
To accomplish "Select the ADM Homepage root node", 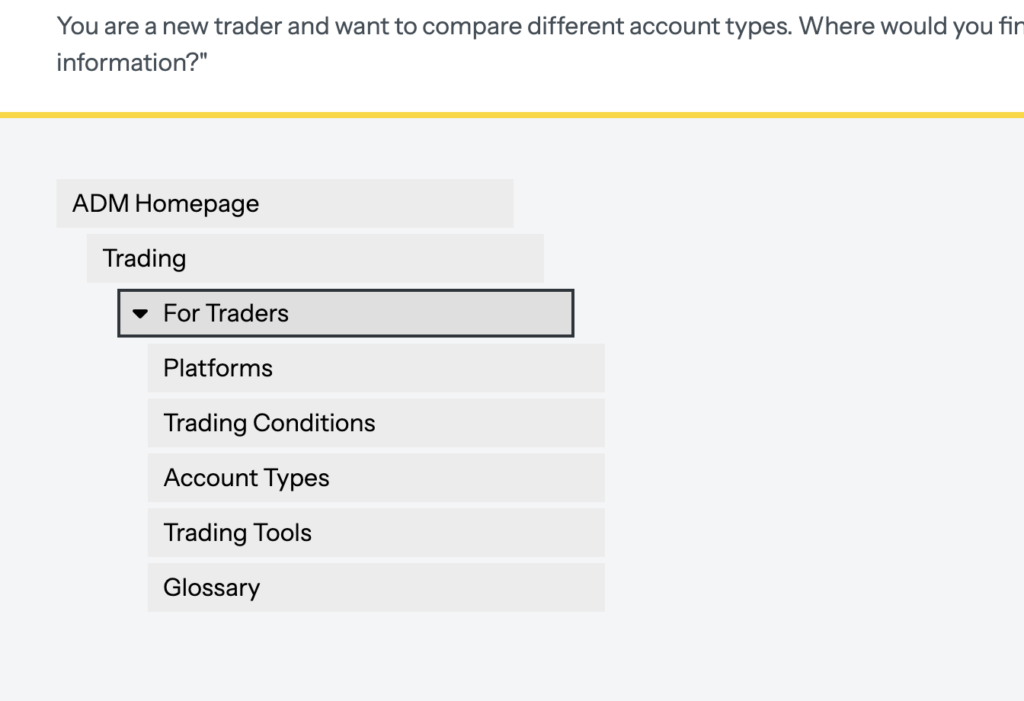I will coord(165,204).
